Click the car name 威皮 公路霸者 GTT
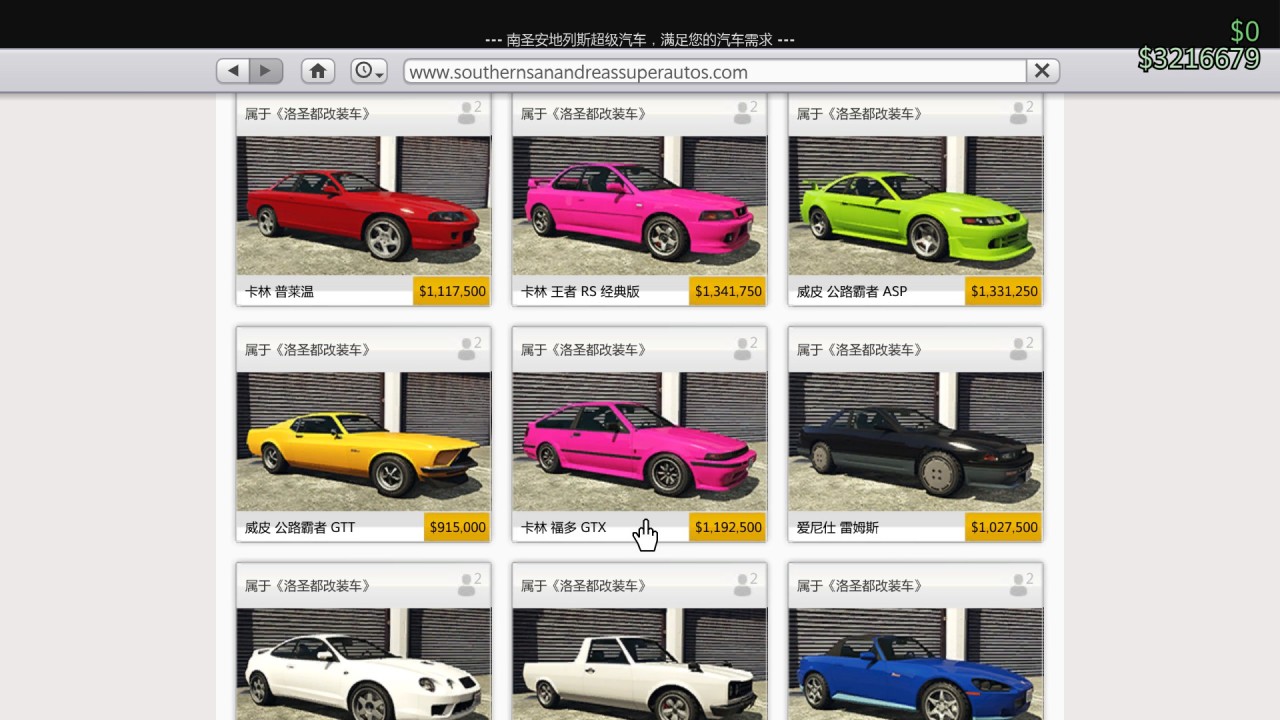 (300, 527)
